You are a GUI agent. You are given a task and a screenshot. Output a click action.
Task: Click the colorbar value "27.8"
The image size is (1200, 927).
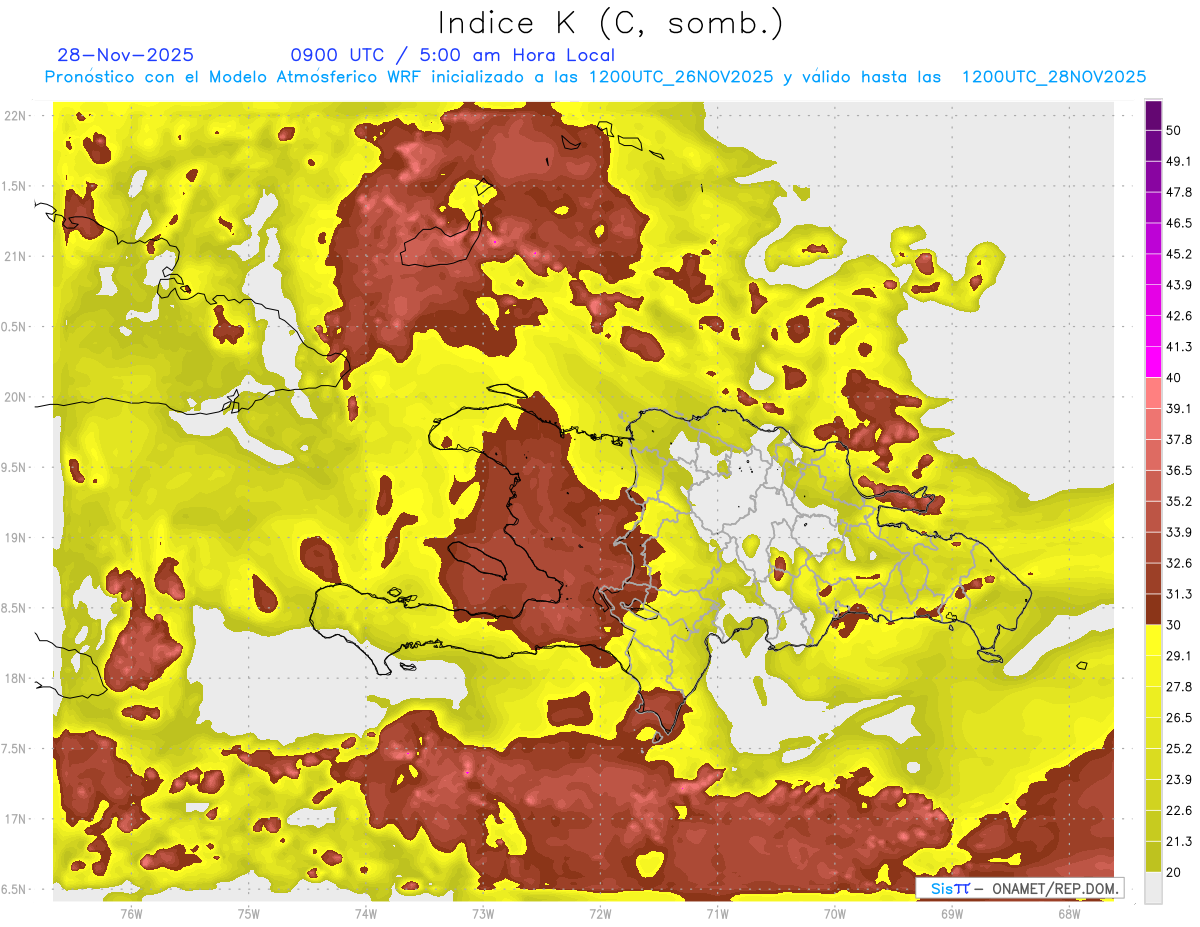pyautogui.click(x=1179, y=686)
